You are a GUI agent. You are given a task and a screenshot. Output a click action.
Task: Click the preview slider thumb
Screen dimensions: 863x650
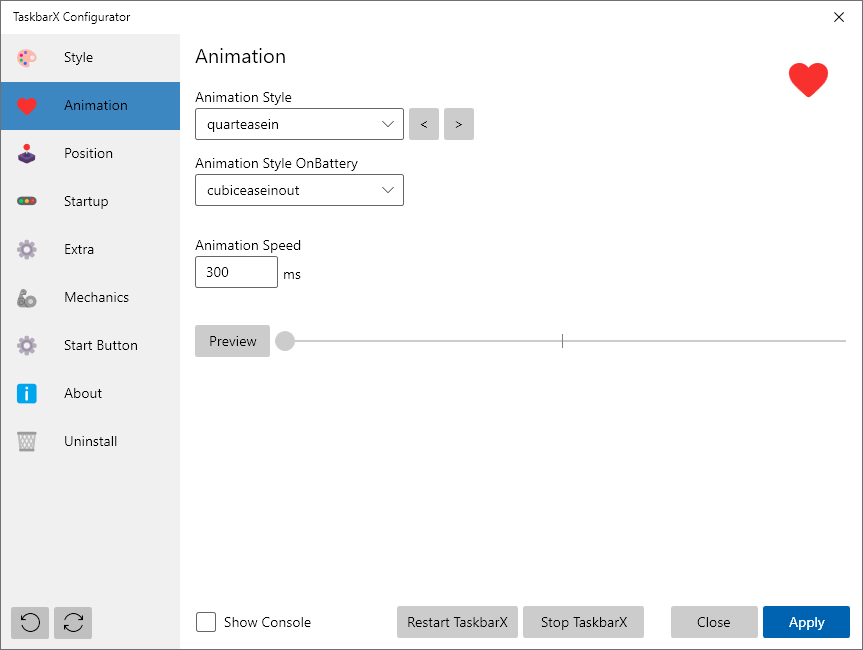pos(285,341)
